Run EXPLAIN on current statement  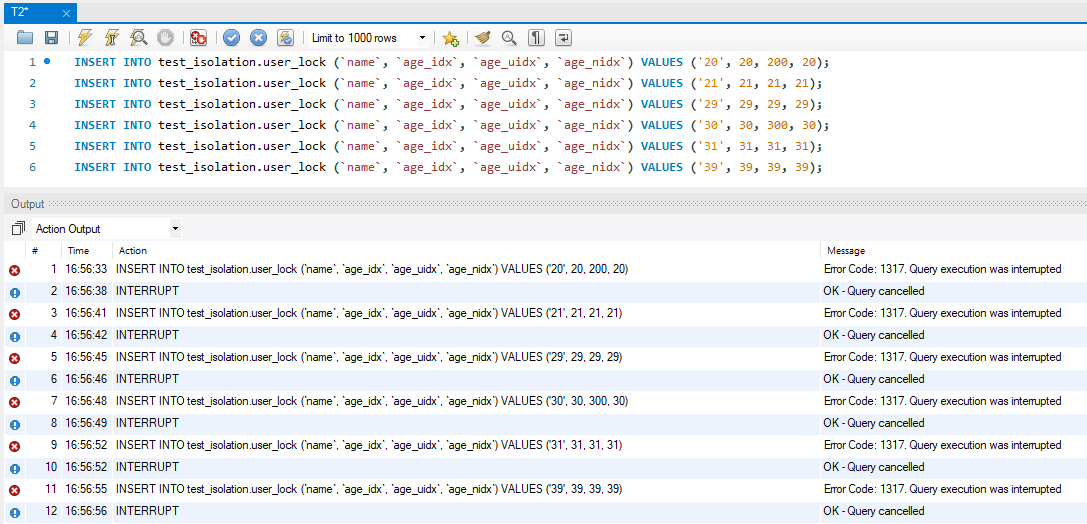(x=139, y=37)
